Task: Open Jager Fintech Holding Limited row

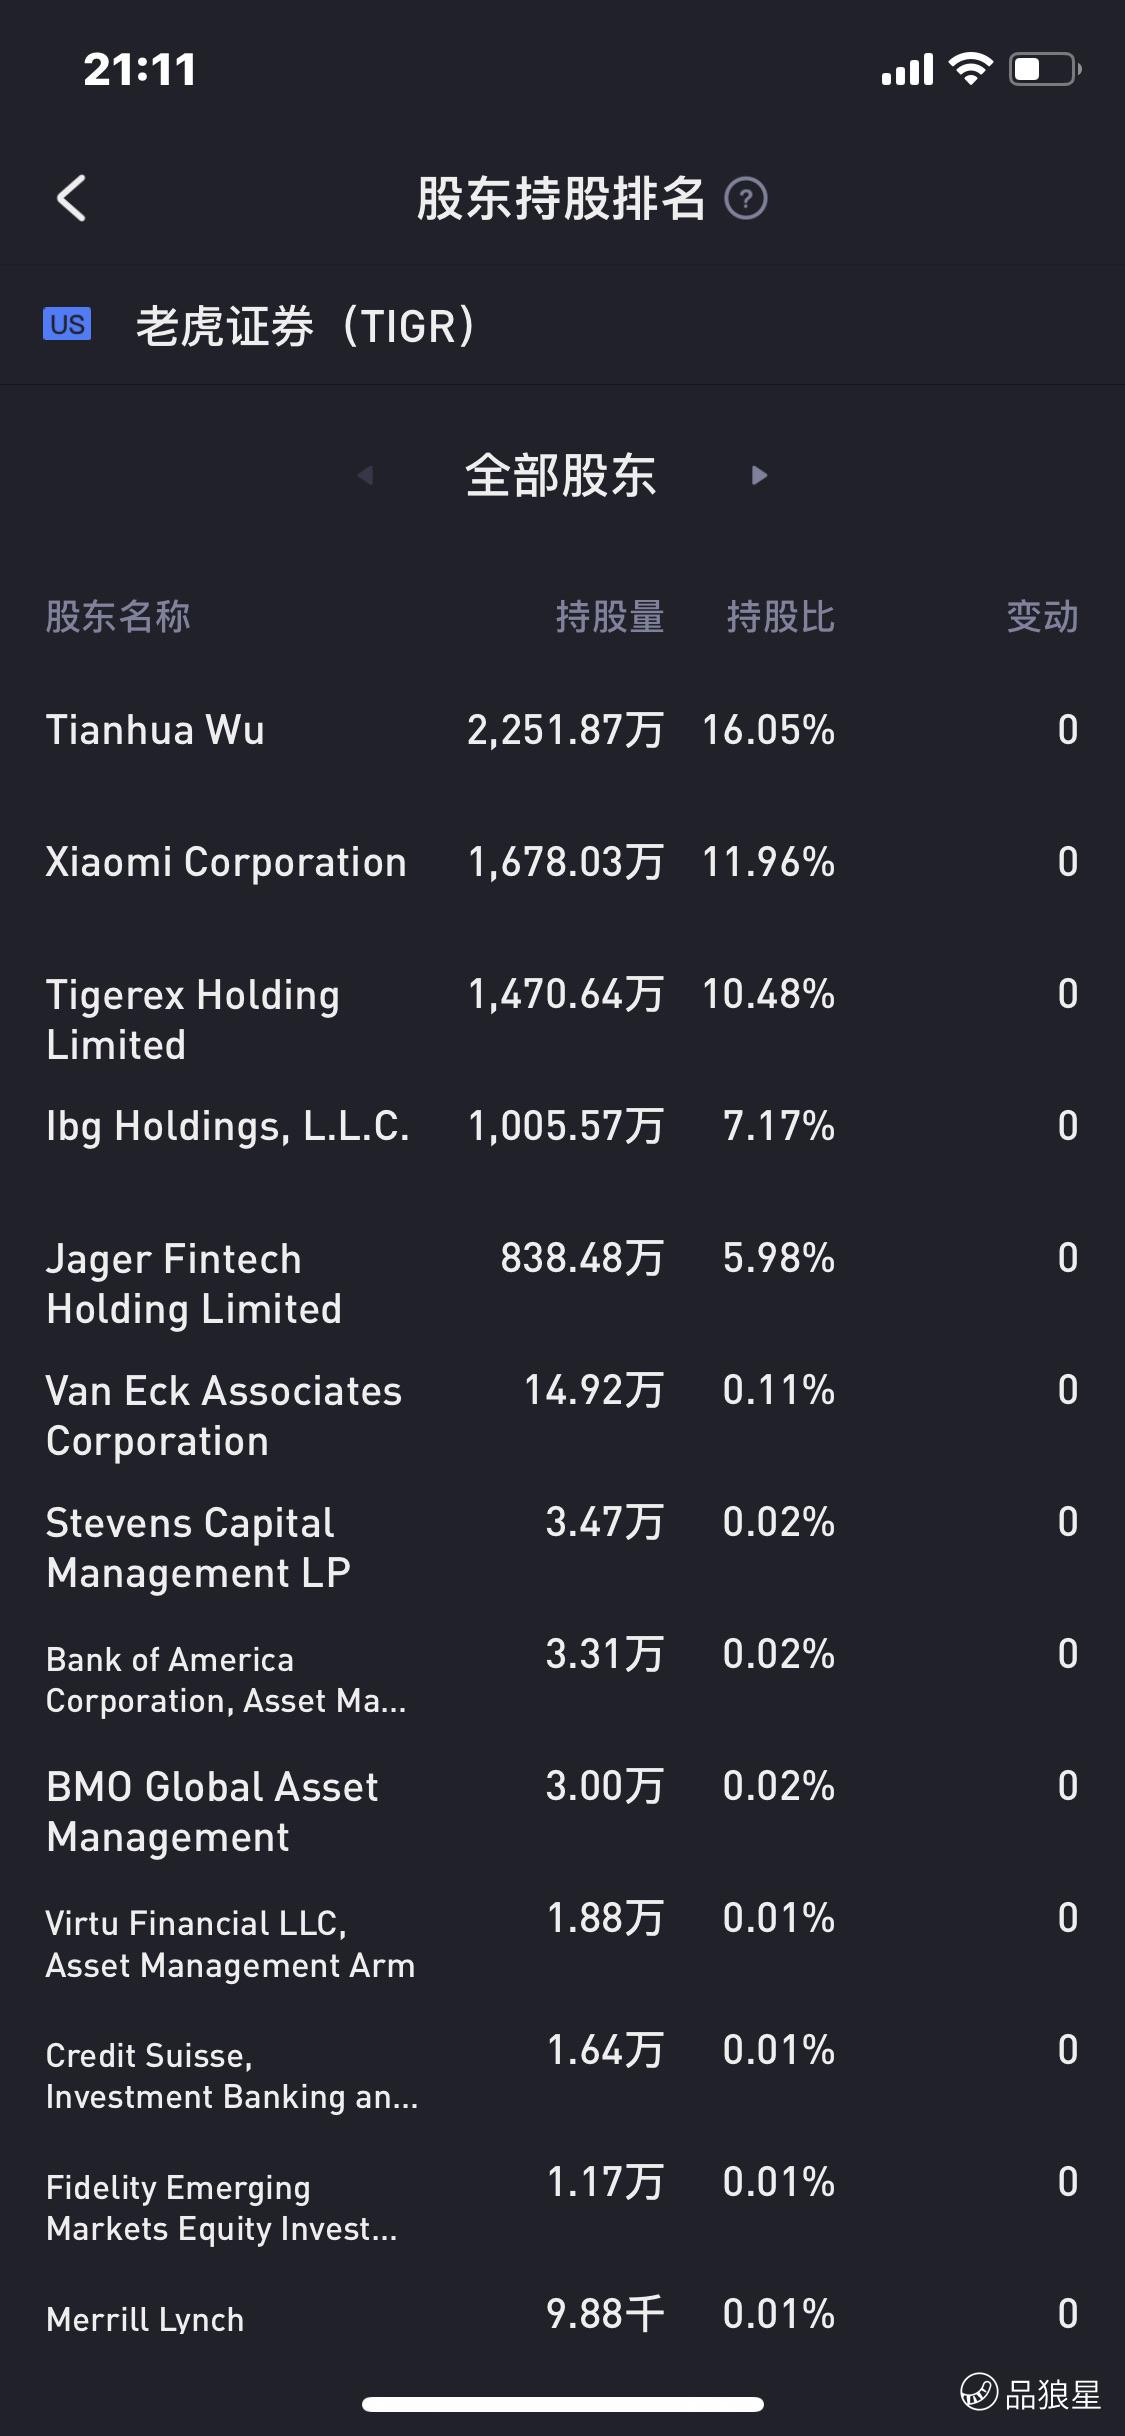Action: click(562, 1283)
